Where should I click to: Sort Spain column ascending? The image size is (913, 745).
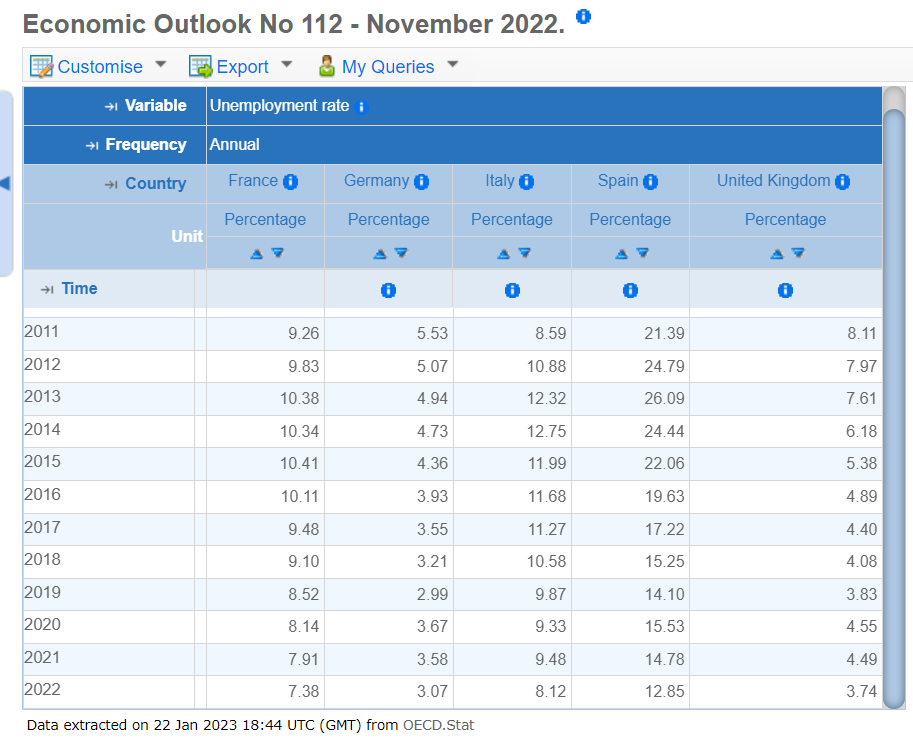click(621, 254)
